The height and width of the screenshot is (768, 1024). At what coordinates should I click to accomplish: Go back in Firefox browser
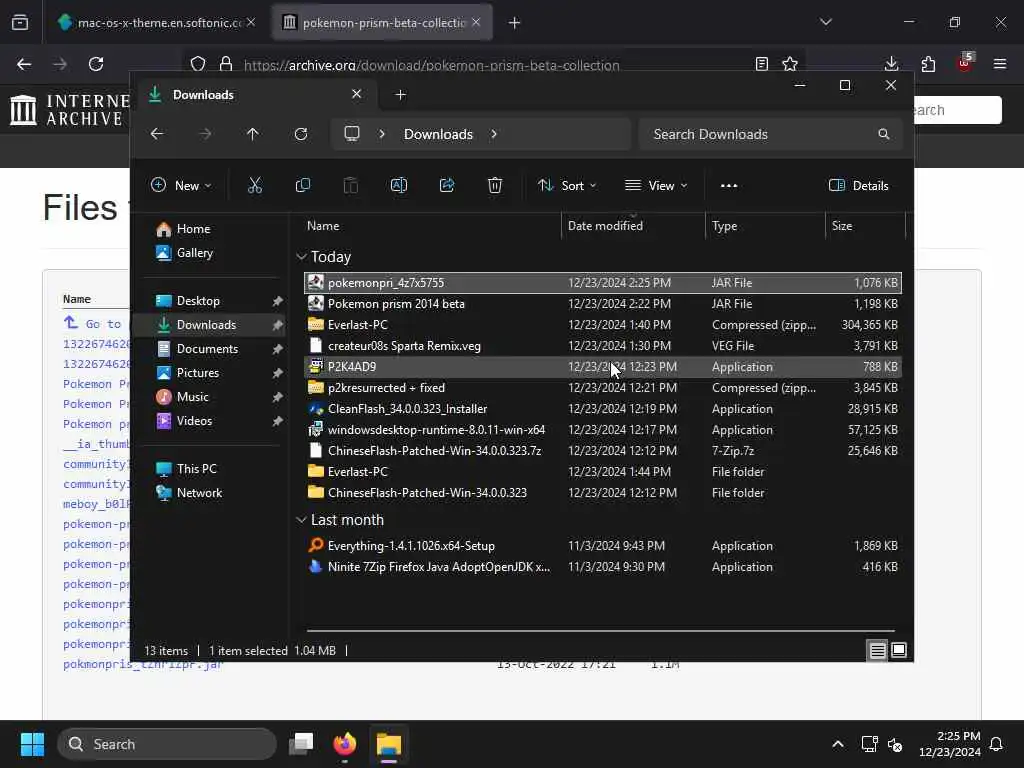click(x=24, y=64)
